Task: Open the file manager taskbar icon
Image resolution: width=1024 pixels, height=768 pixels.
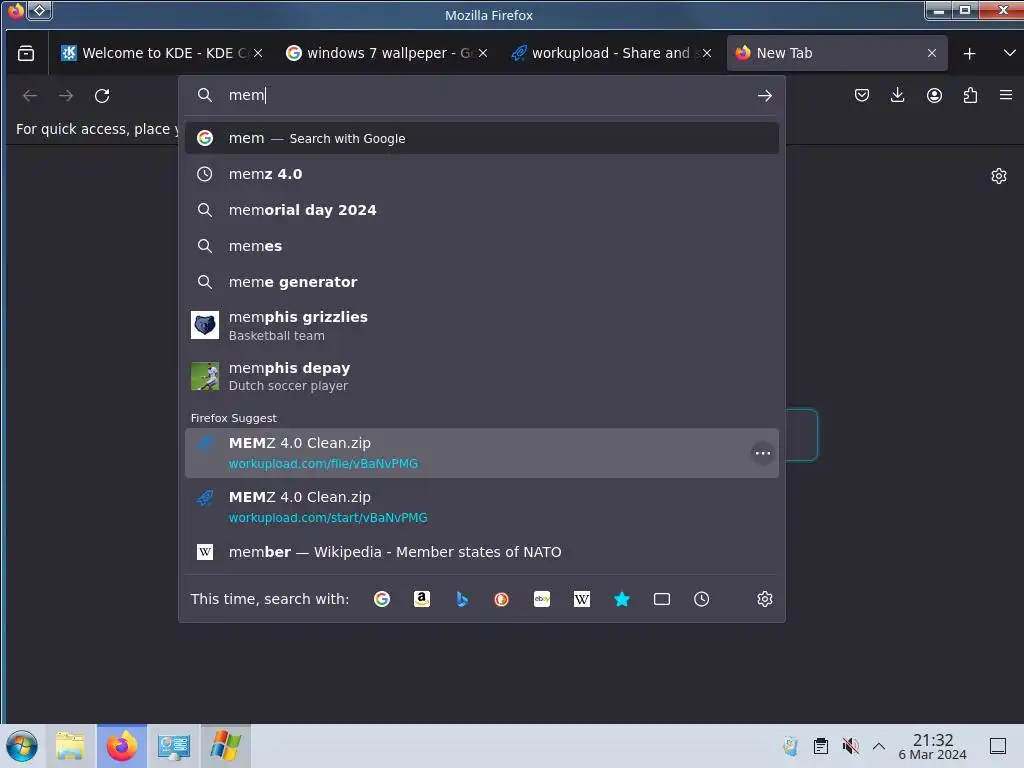Action: tap(71, 746)
